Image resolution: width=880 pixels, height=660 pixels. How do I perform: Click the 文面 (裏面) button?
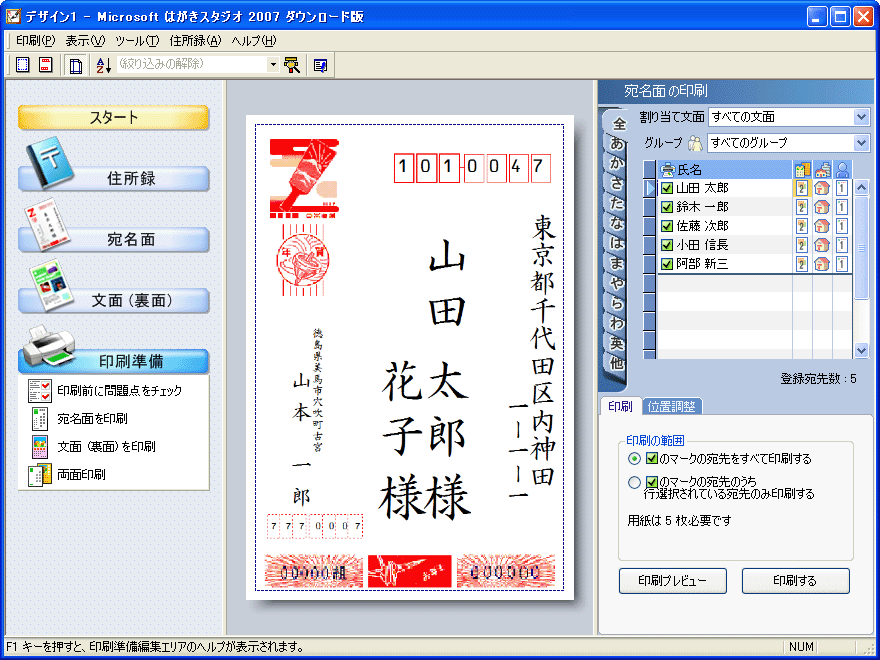pos(113,301)
